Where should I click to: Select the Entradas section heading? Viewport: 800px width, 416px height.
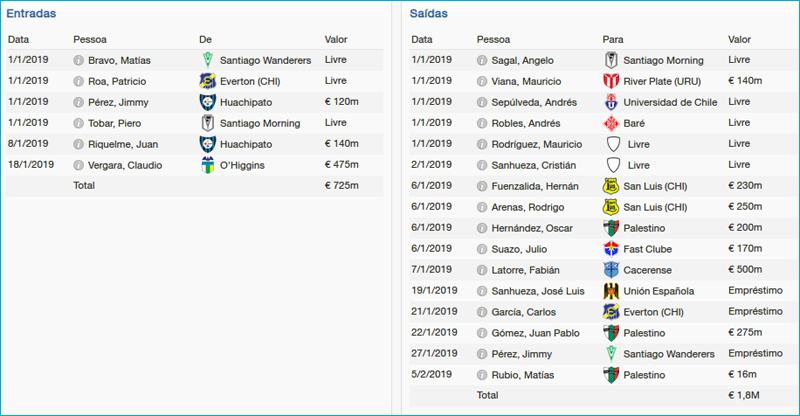[31, 14]
